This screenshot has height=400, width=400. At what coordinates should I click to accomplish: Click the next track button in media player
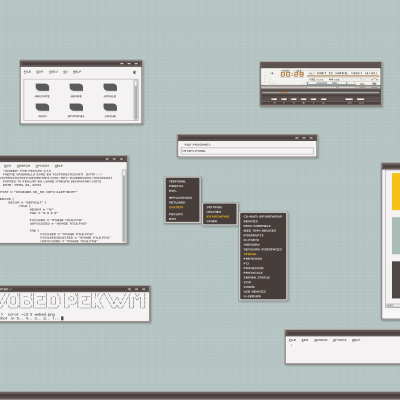click(x=313, y=99)
